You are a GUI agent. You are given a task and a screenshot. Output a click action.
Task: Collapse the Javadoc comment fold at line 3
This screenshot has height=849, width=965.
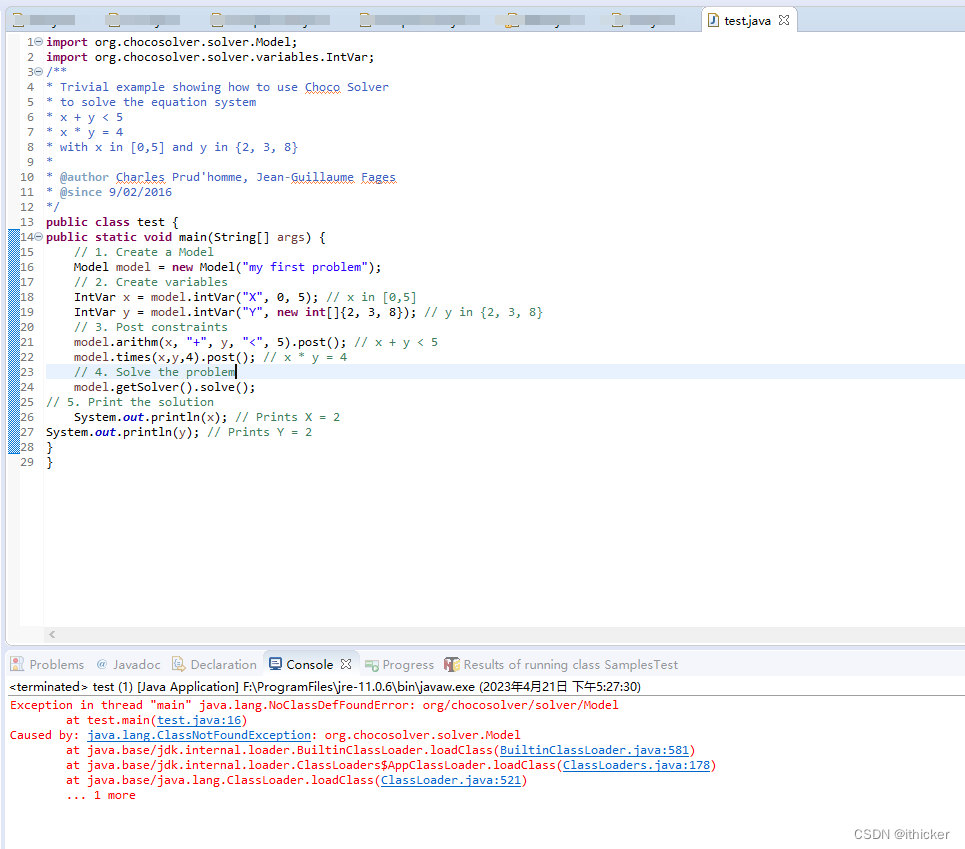[x=38, y=72]
